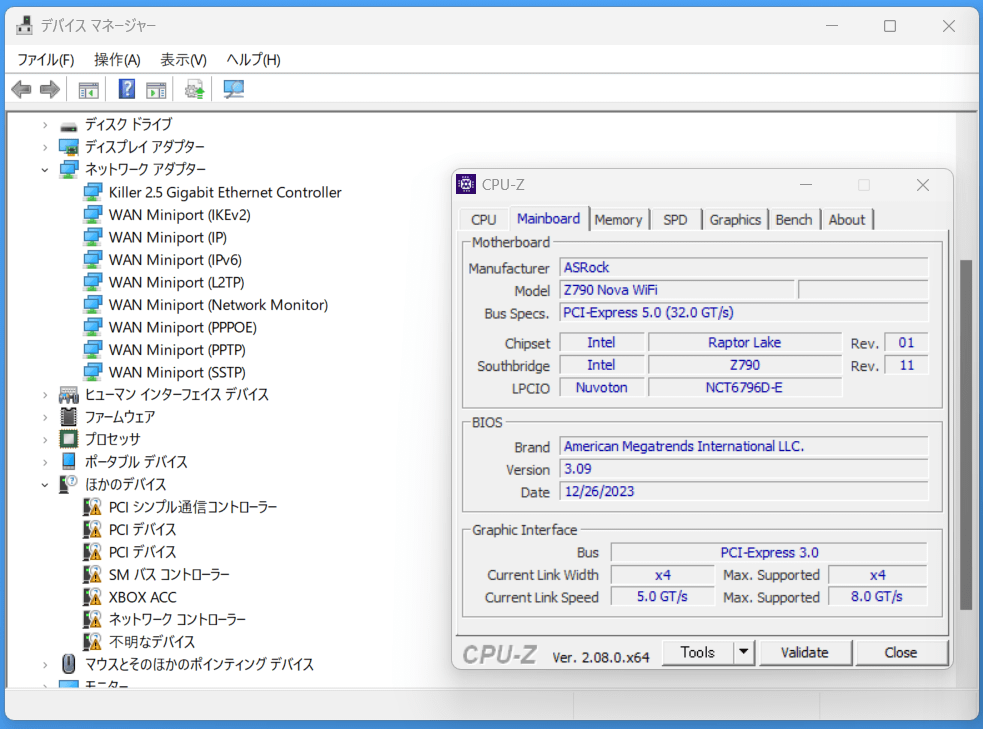Select WAN Miniport (SSTP) in the tree
The width and height of the screenshot is (983, 729).
[x=177, y=372]
